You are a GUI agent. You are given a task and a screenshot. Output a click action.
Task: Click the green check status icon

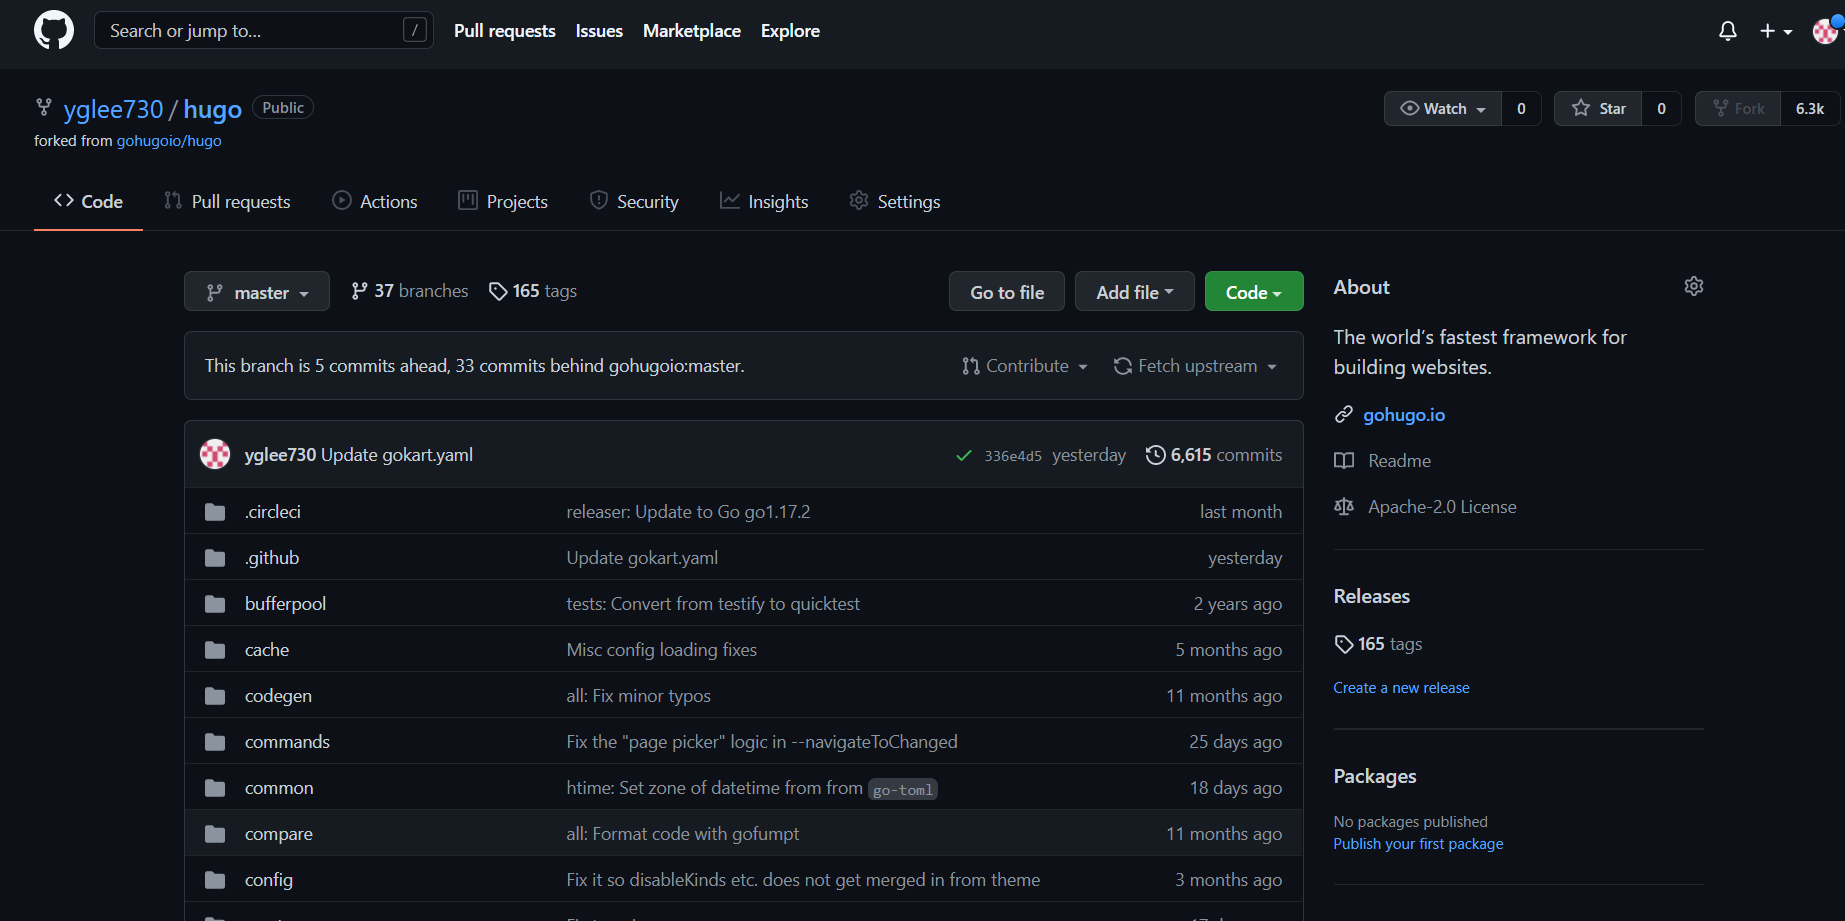point(963,456)
